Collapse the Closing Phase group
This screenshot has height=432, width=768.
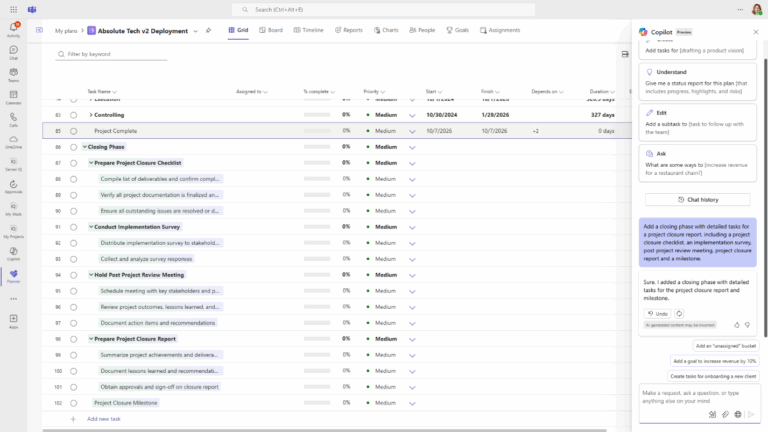[85, 147]
